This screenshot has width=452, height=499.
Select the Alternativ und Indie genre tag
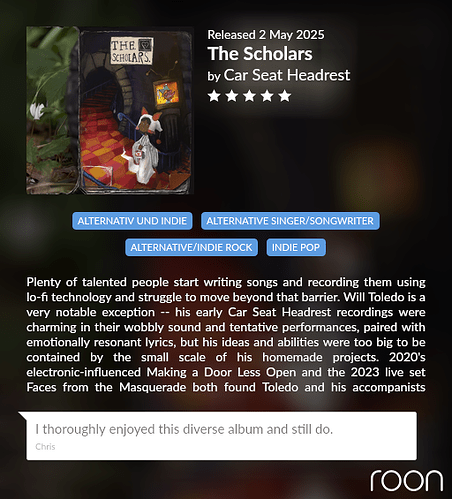click(132, 221)
